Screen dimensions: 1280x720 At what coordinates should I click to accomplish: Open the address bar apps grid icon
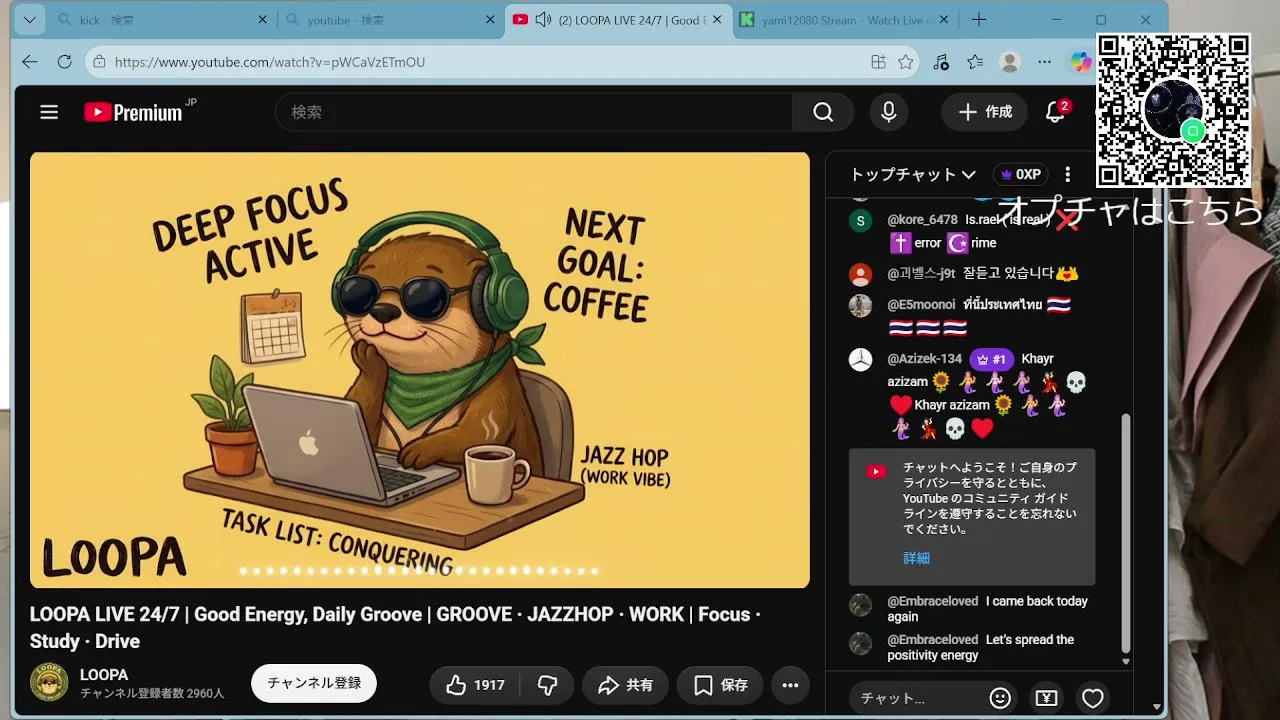878,62
